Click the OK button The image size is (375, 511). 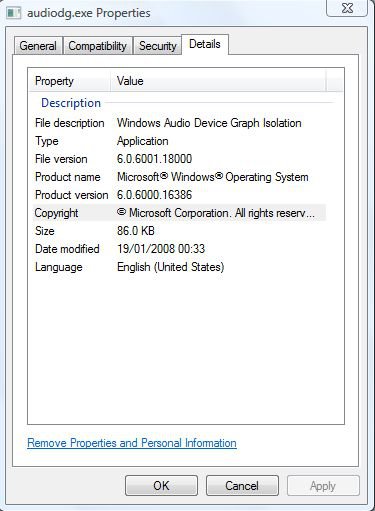pyautogui.click(x=161, y=486)
